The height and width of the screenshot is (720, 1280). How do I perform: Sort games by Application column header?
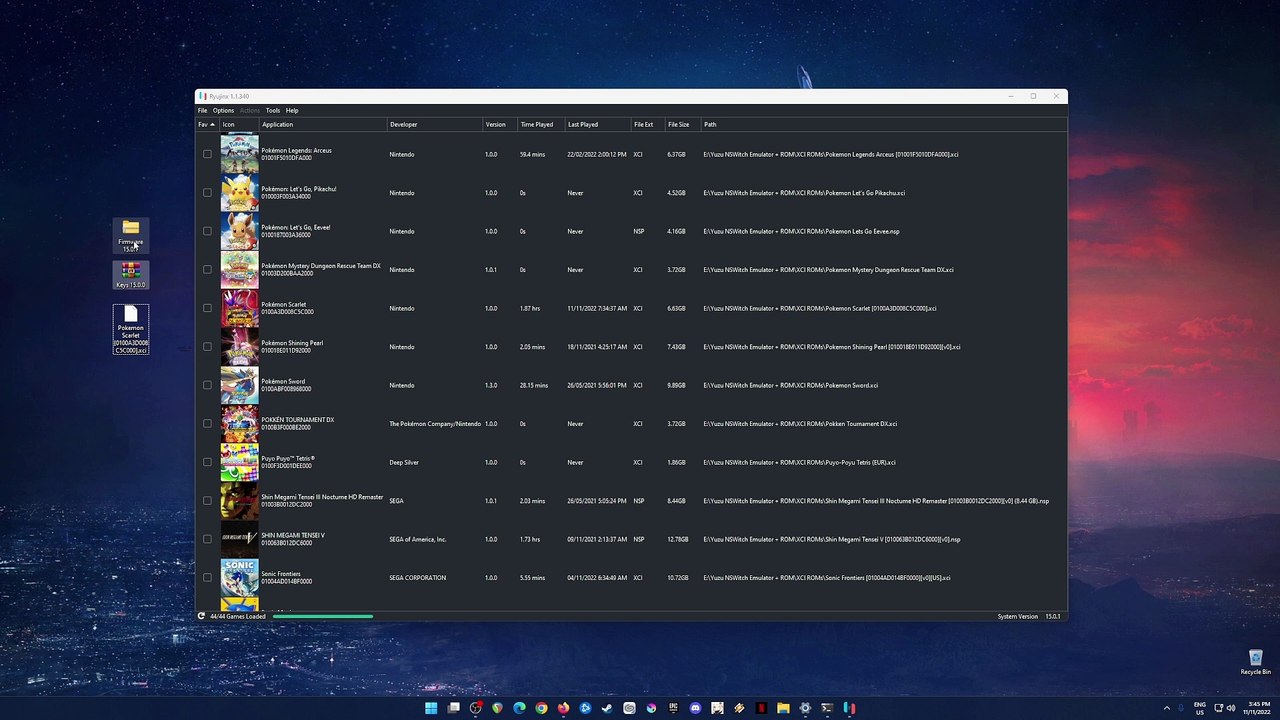point(323,124)
